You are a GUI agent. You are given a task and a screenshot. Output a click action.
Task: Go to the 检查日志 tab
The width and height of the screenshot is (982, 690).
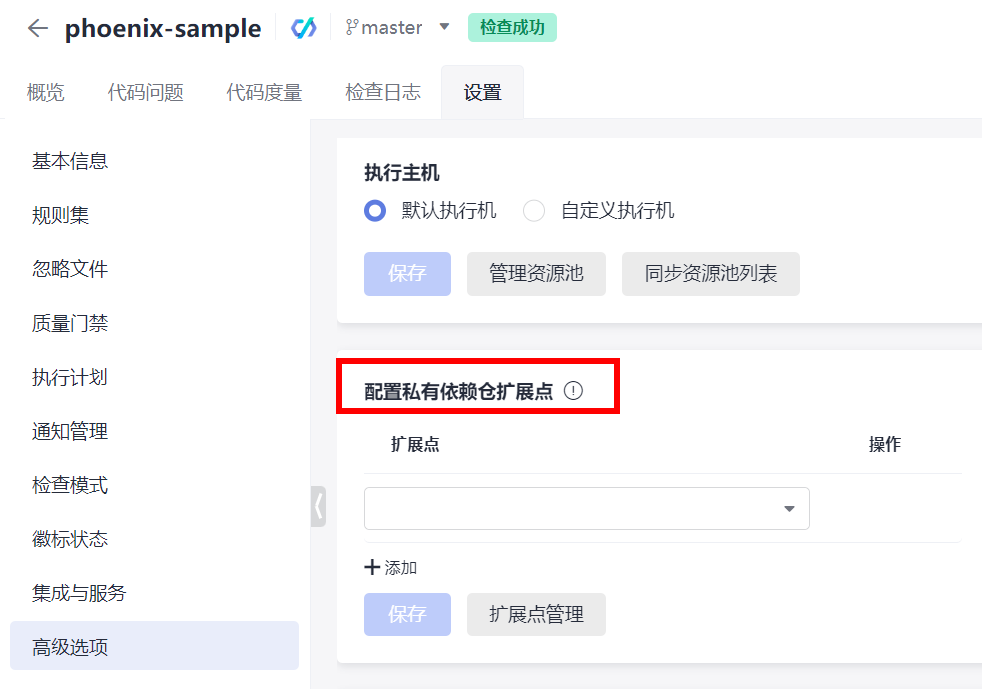click(383, 93)
